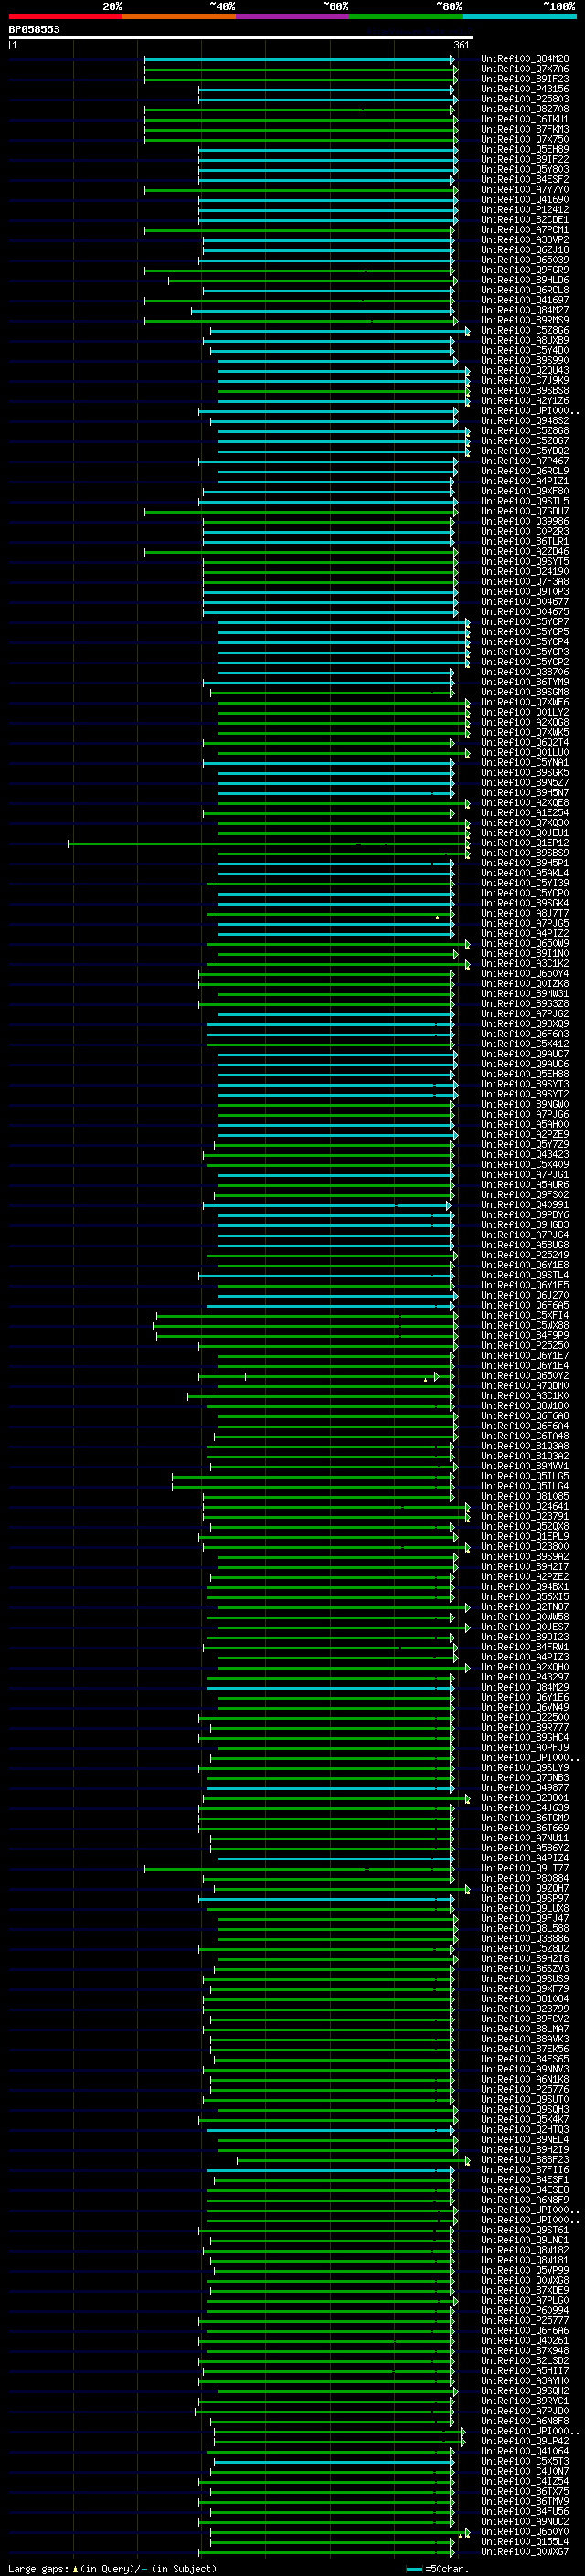Screen dimensions: 585x2576
Task: Select hit UniRef100_A3C1K0
Action: [x=525, y=1396]
